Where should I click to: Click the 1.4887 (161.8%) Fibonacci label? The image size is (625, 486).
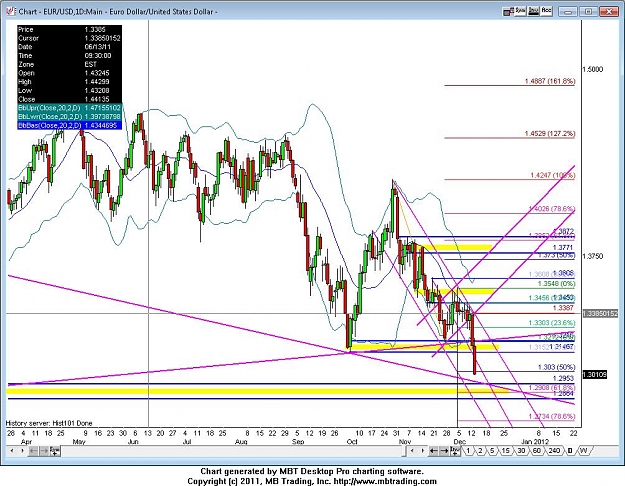(x=550, y=81)
